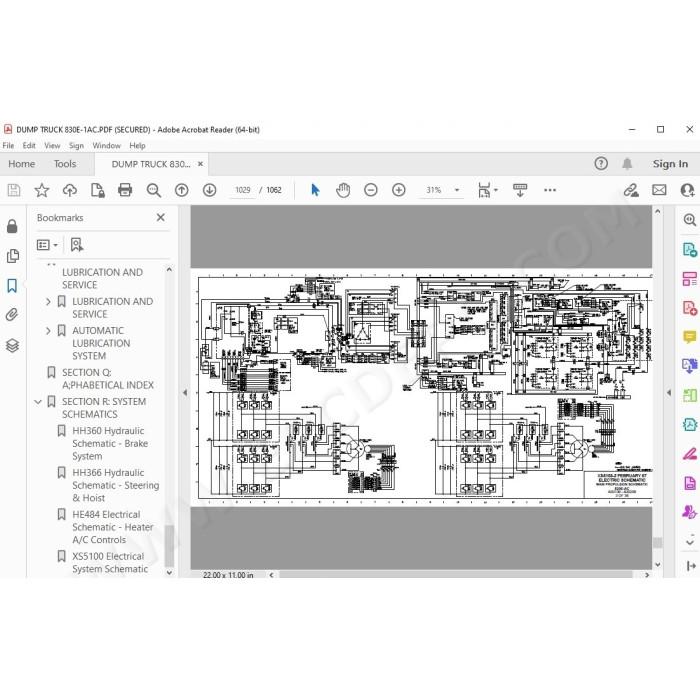Activate the Hand pan tool
The height and width of the screenshot is (700, 700).
[343, 190]
